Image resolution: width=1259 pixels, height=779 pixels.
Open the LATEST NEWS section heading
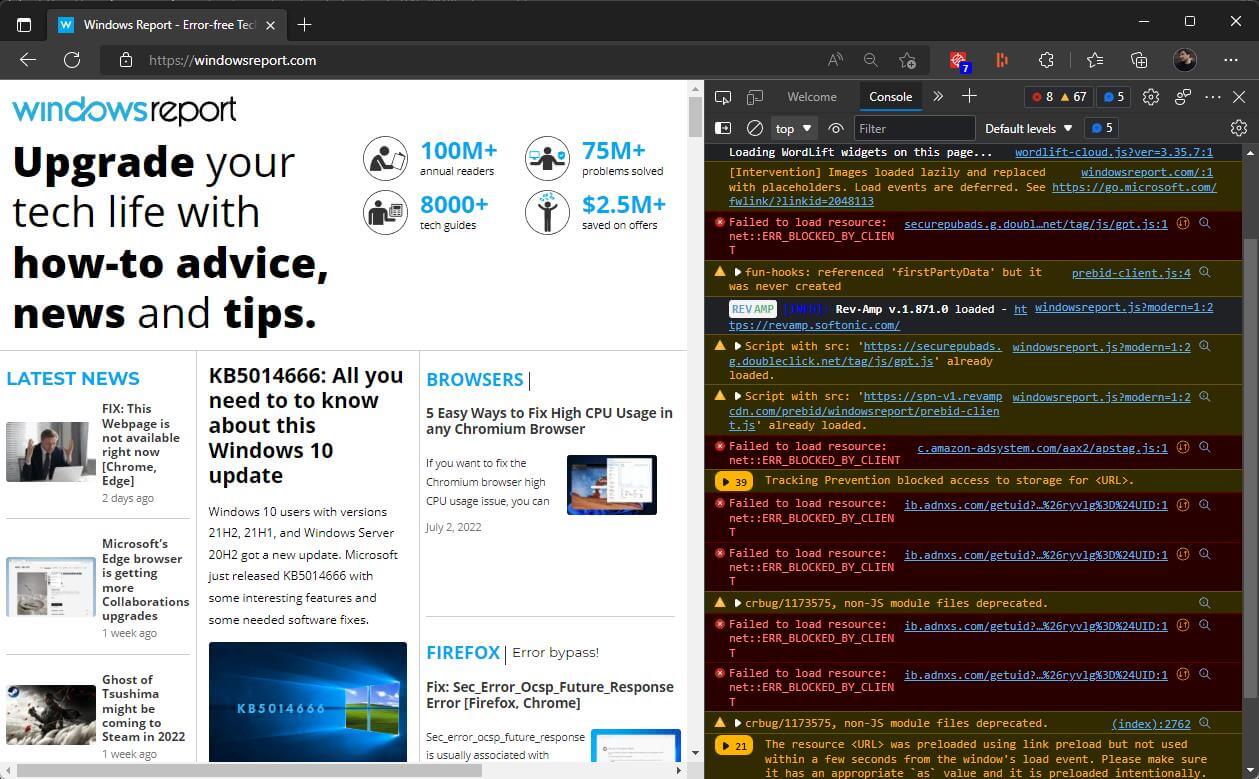click(73, 378)
